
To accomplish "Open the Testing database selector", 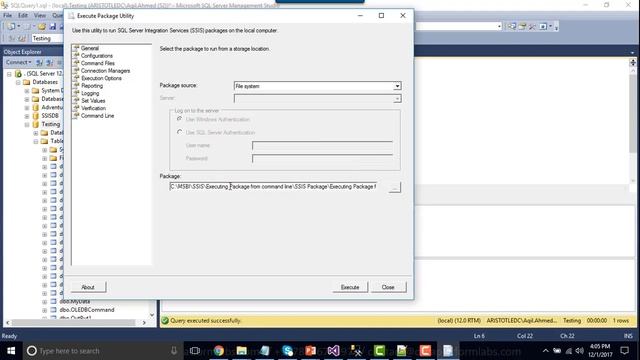I will [x=47, y=38].
